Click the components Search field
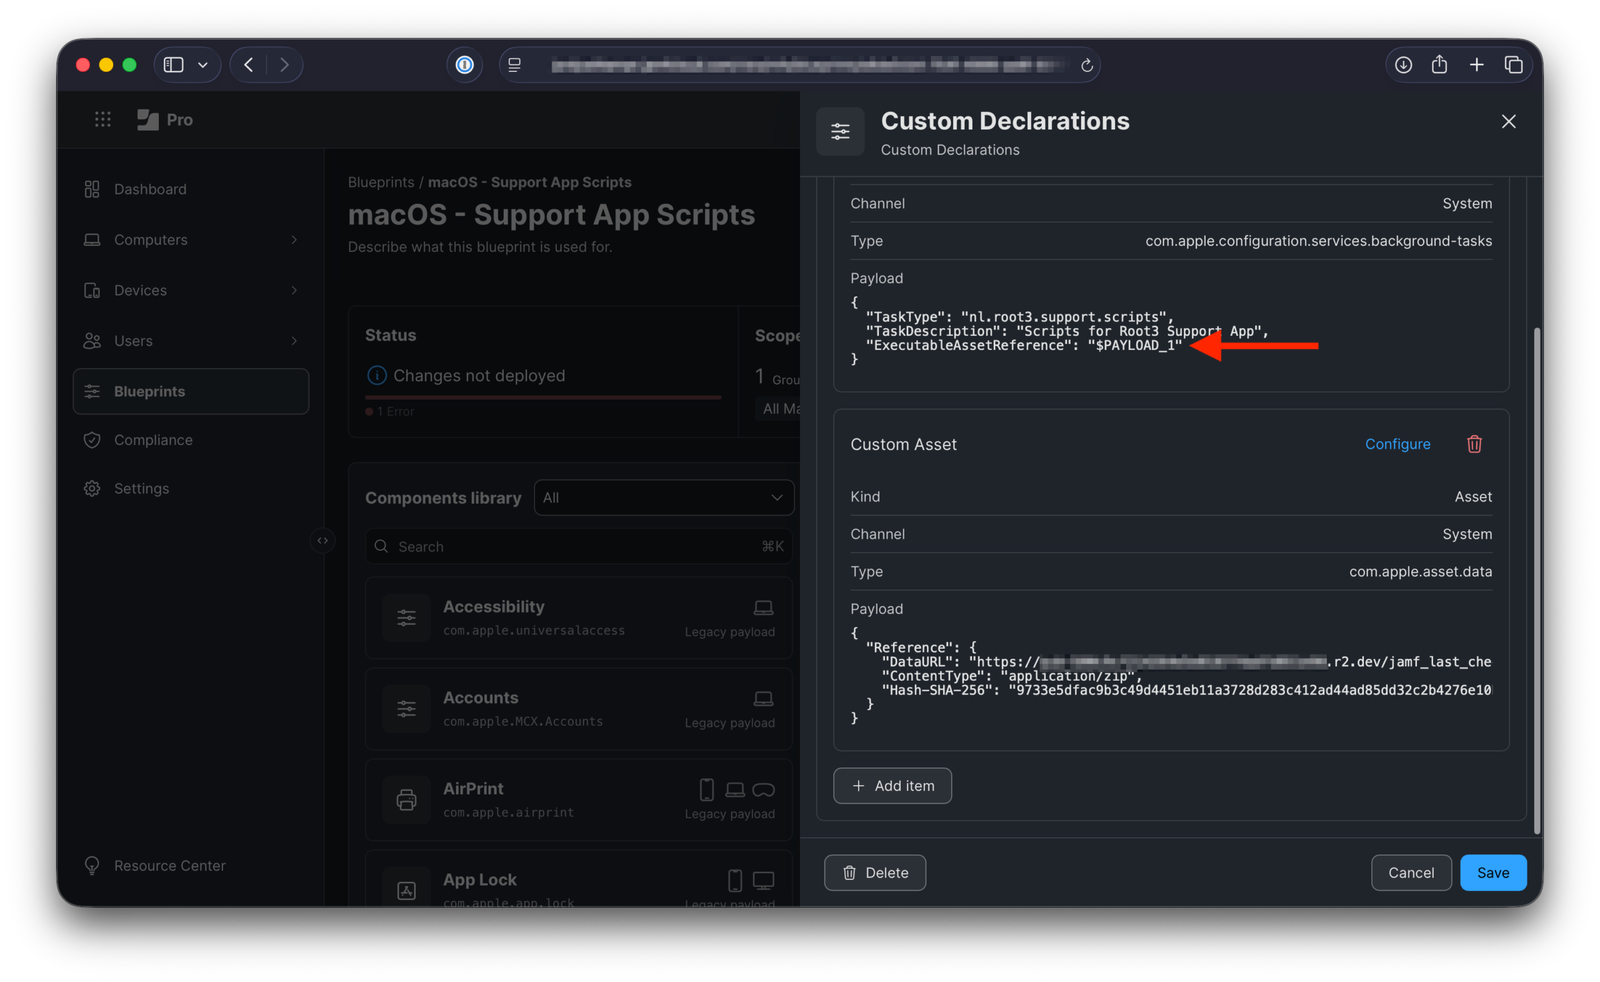 (x=570, y=547)
